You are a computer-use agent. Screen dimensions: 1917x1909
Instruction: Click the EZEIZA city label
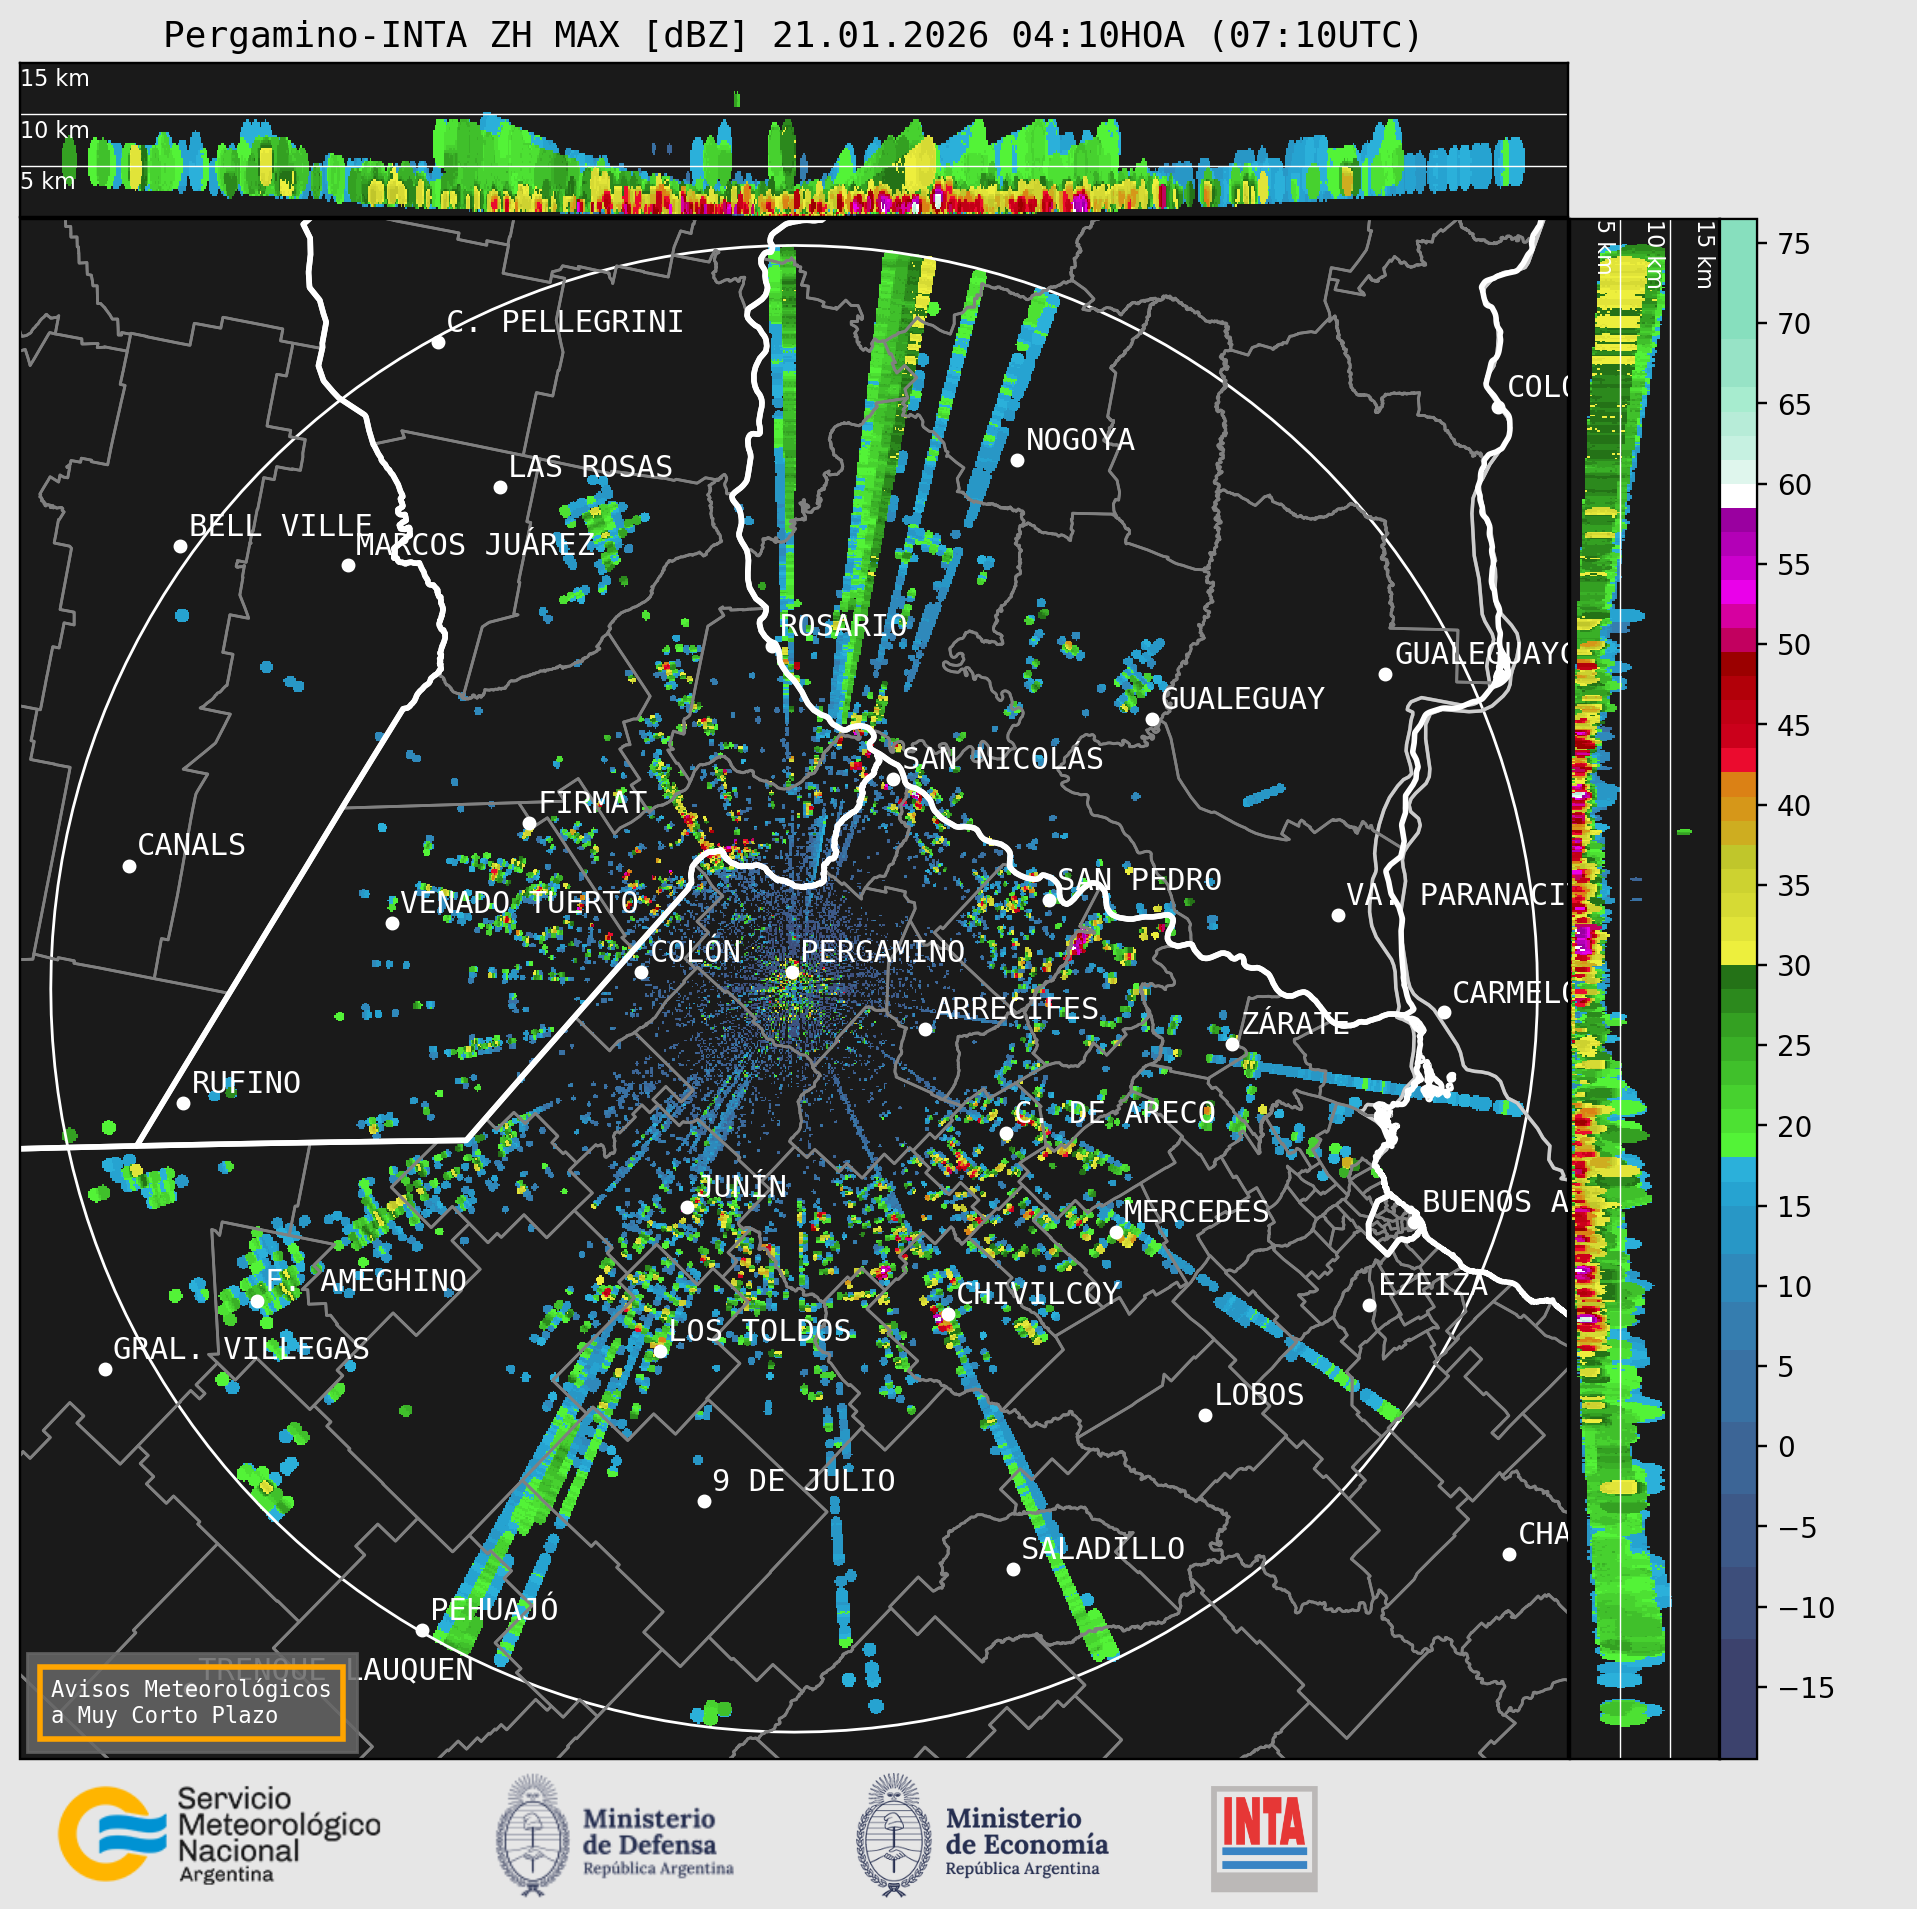[x=1433, y=1284]
